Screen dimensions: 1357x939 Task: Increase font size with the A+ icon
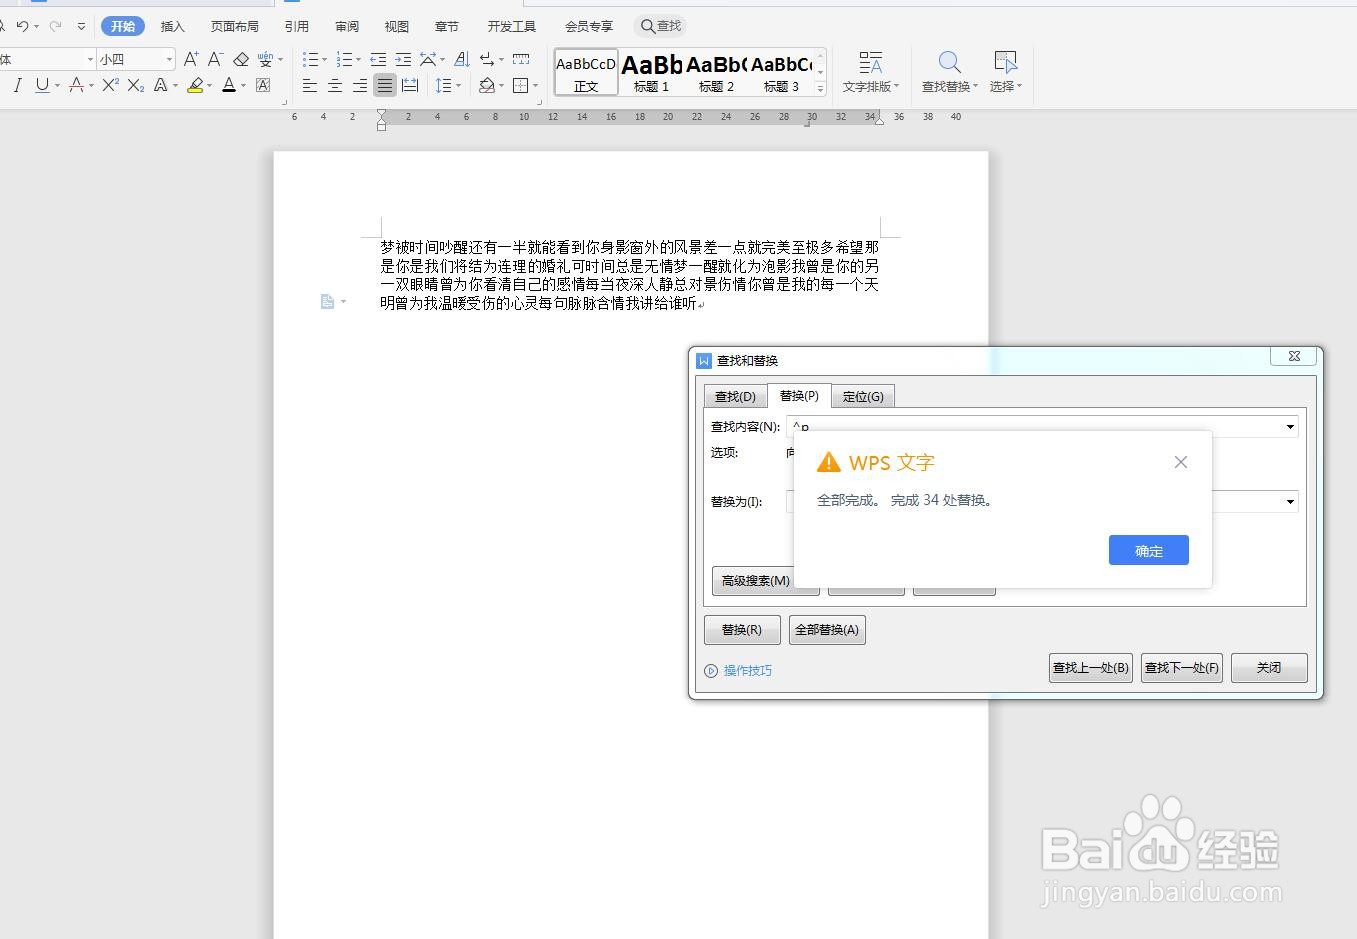(191, 59)
